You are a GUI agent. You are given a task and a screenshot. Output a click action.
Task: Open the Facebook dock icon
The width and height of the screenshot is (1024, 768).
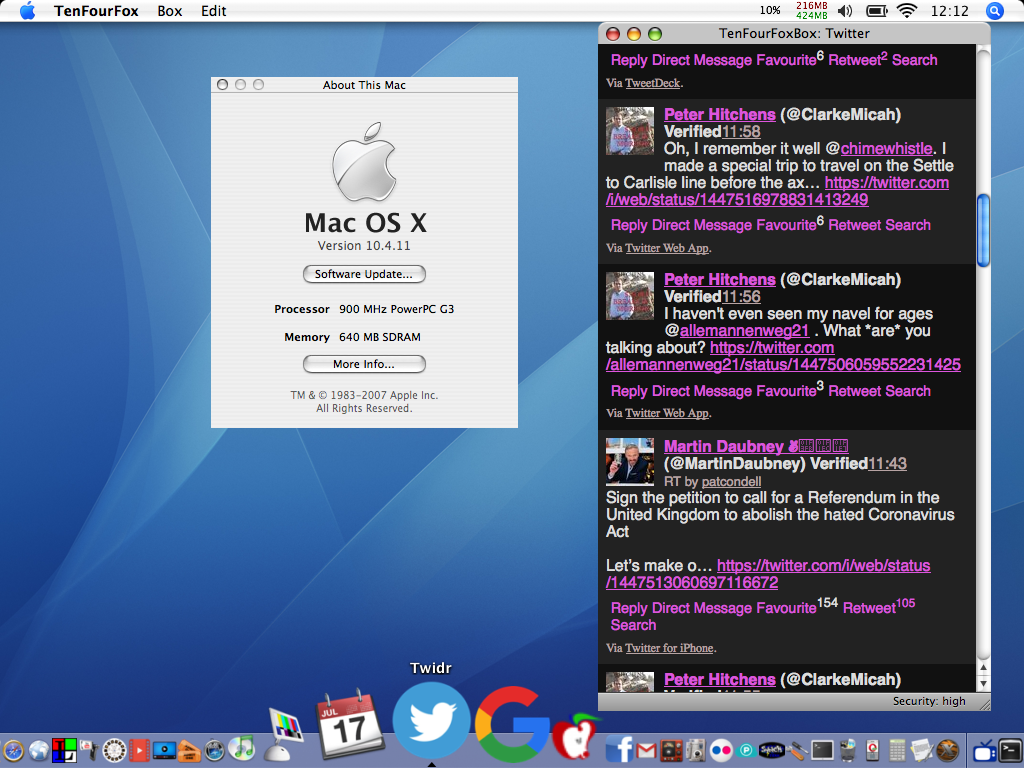point(619,748)
